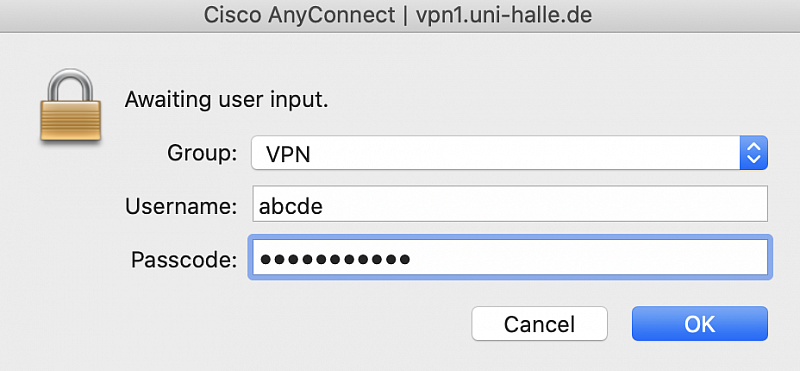
Task: Open the Group combo box showing VPN
Action: pyautogui.click(x=510, y=153)
